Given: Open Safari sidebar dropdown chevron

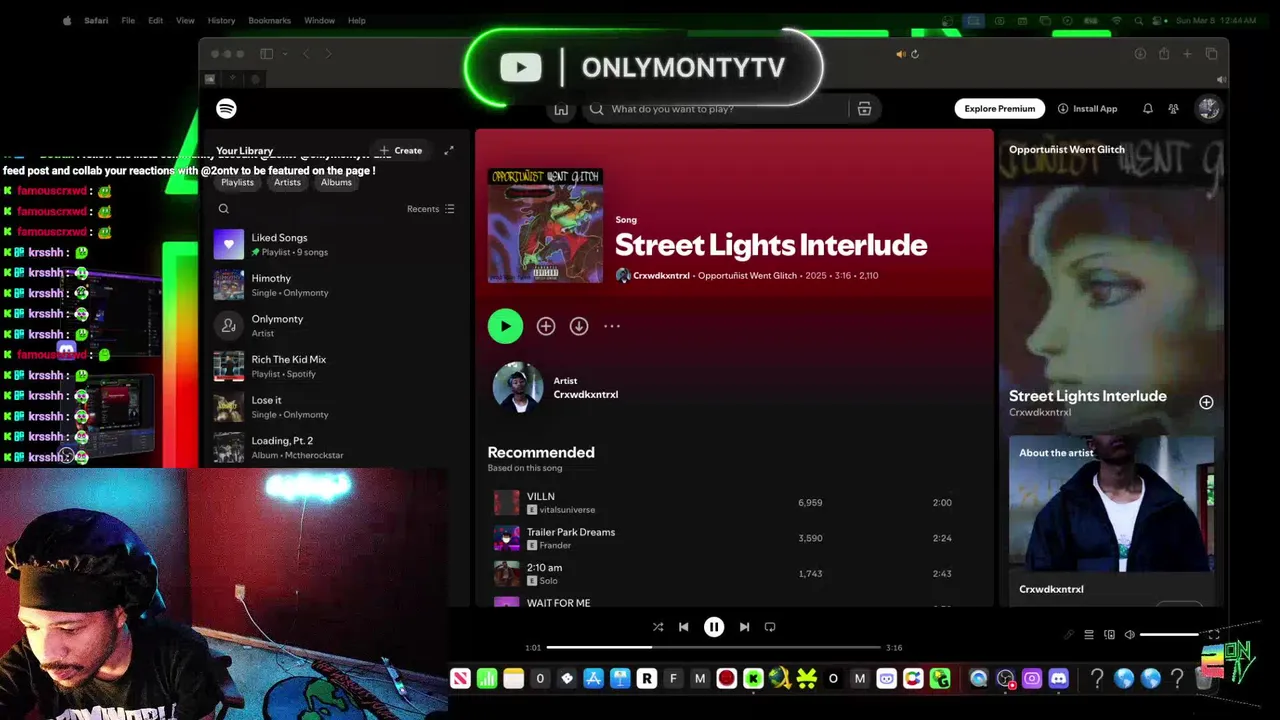Looking at the screenshot, I should pos(285,54).
